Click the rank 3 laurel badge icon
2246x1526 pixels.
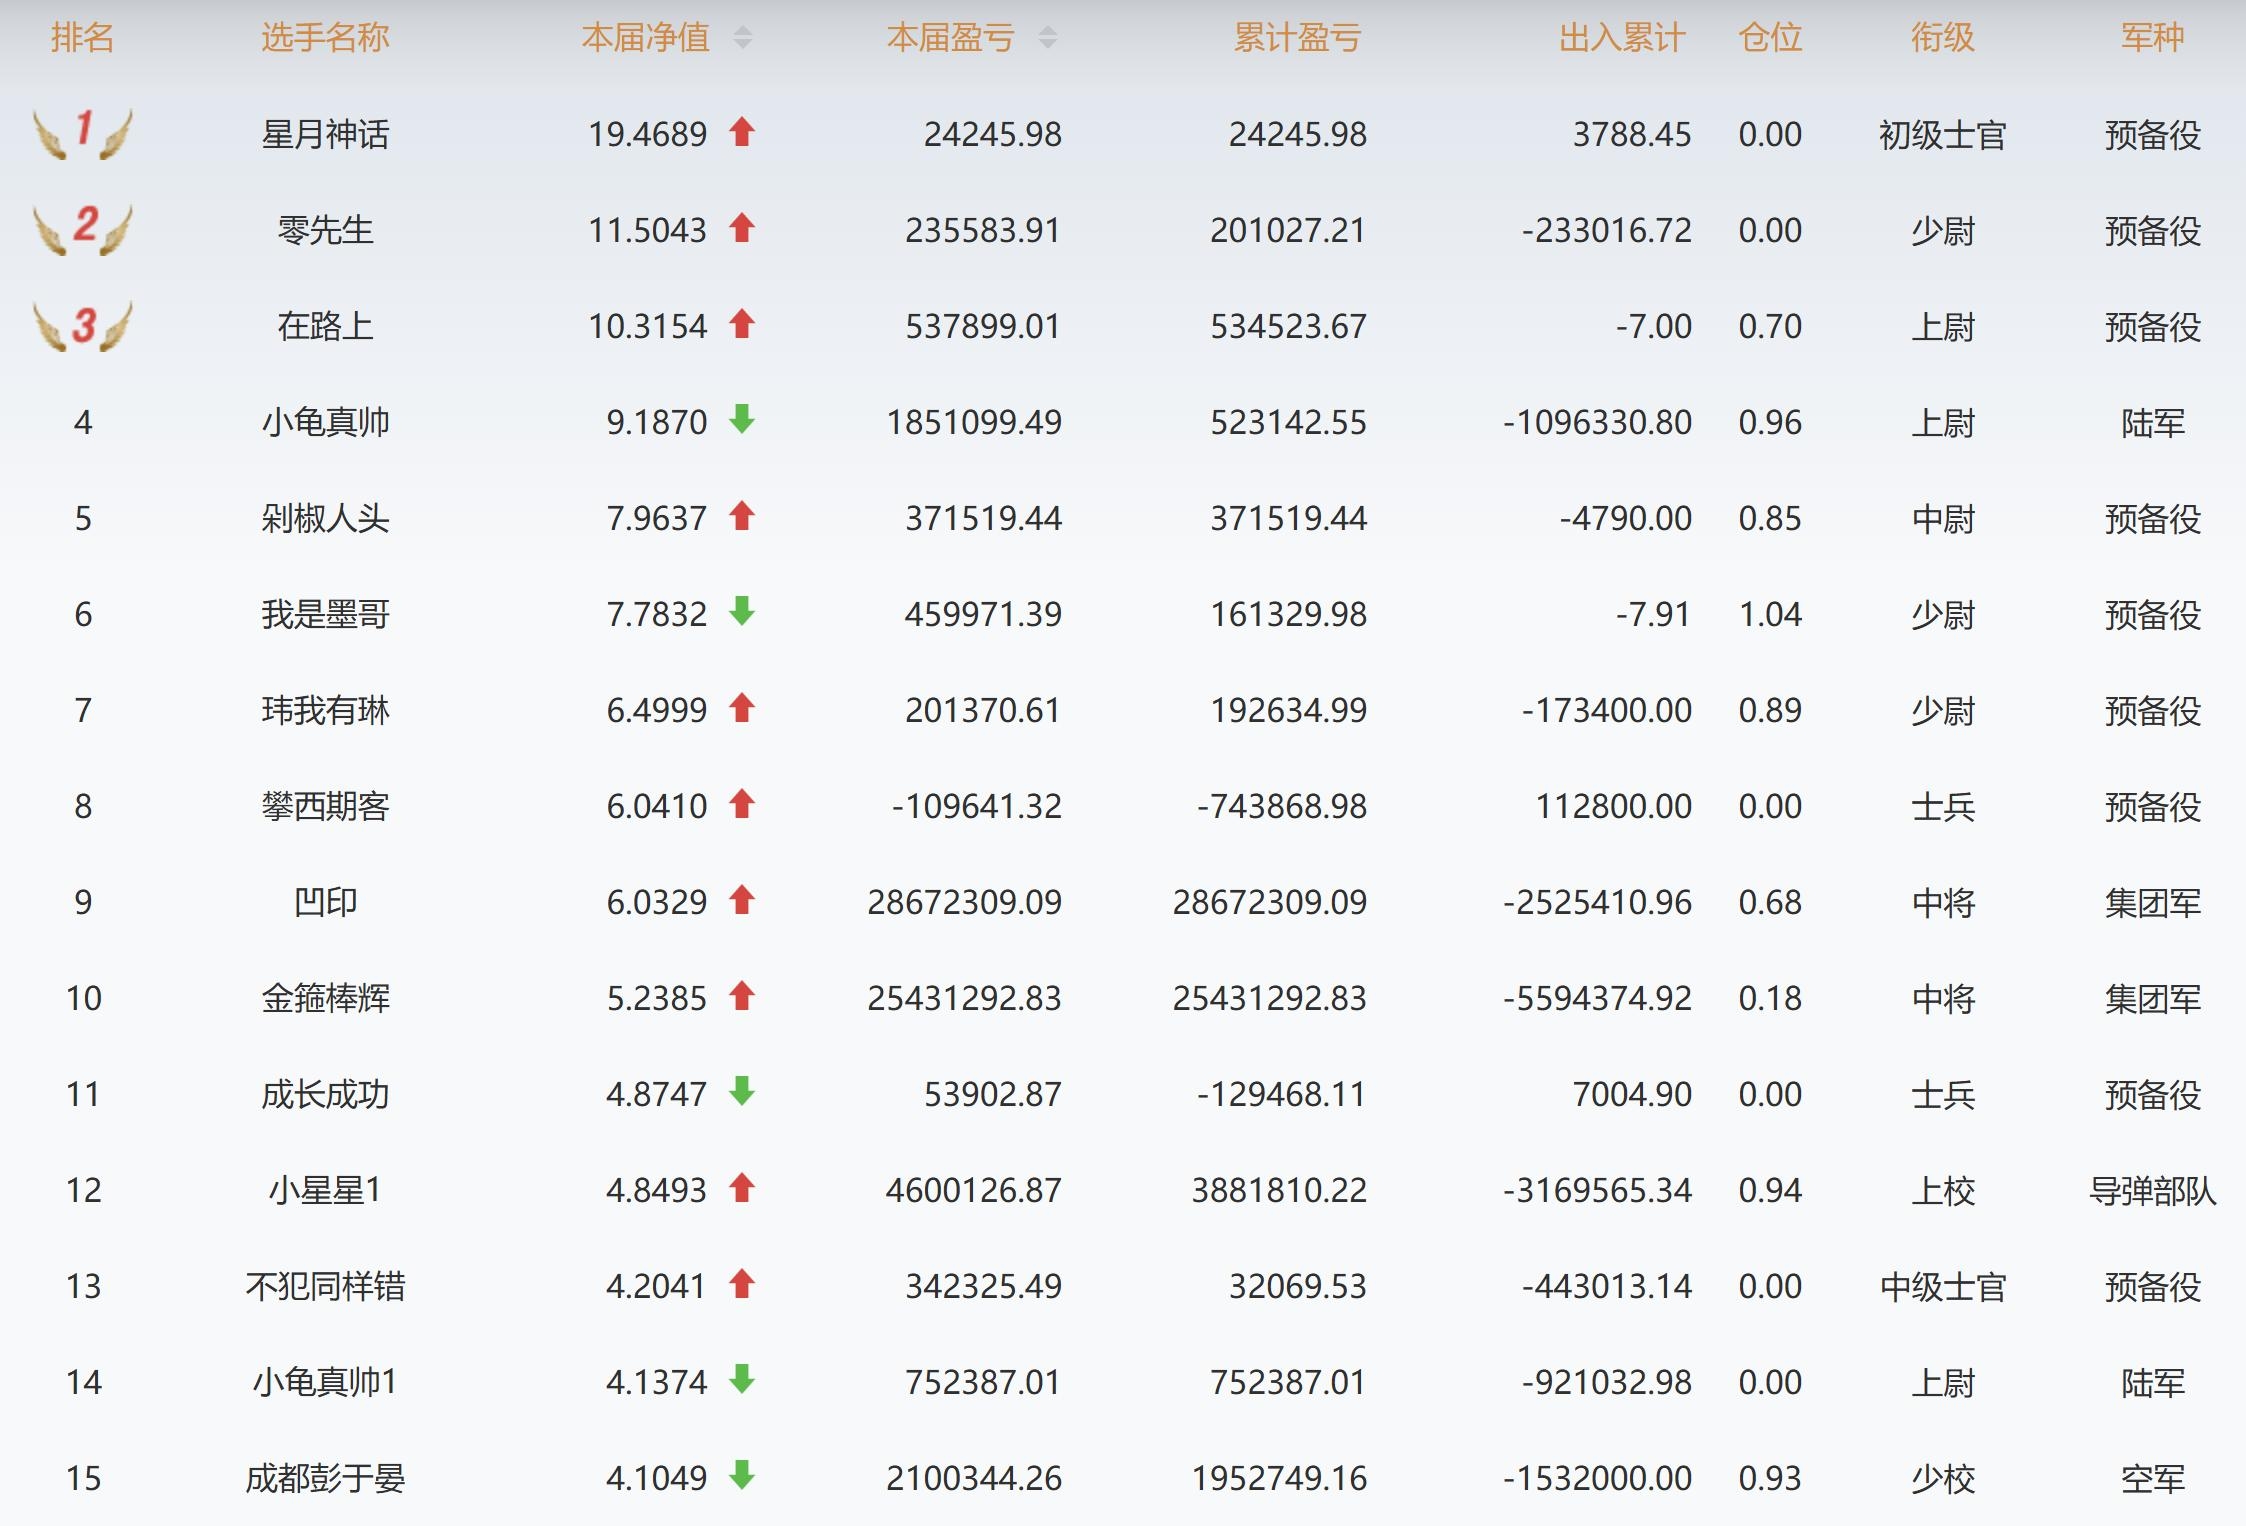pos(83,325)
